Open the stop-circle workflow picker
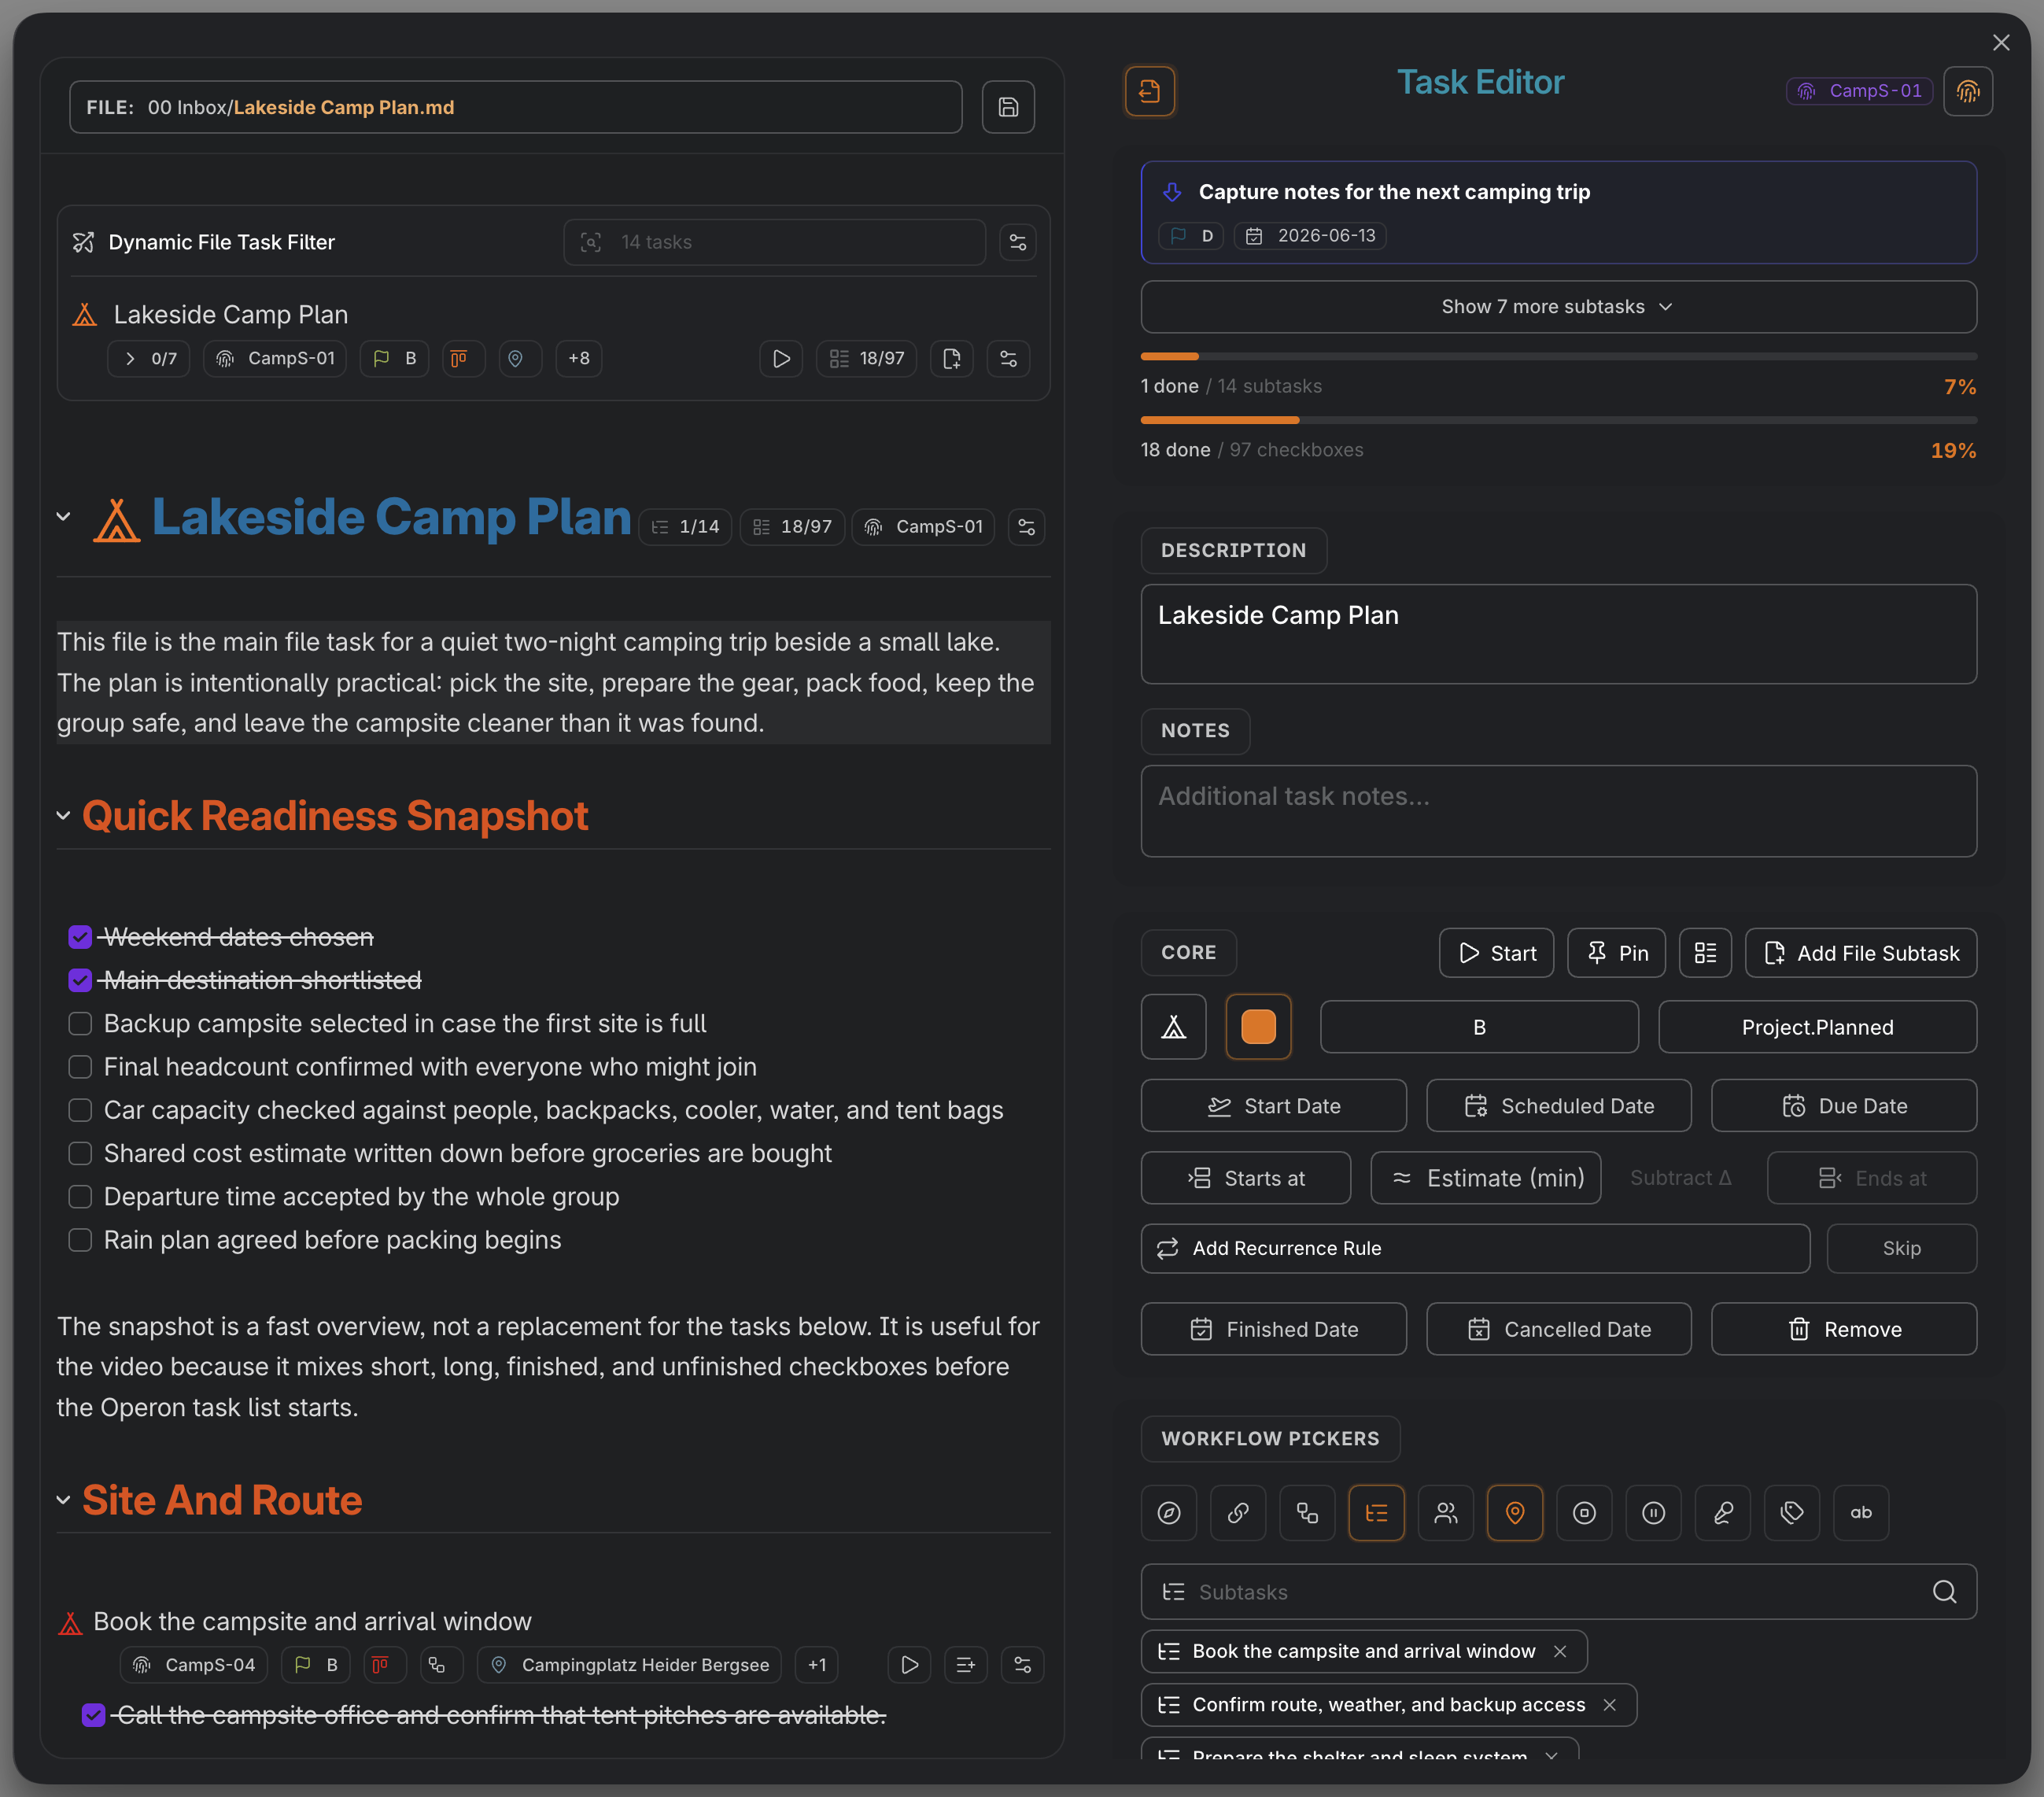 coord(1584,1512)
